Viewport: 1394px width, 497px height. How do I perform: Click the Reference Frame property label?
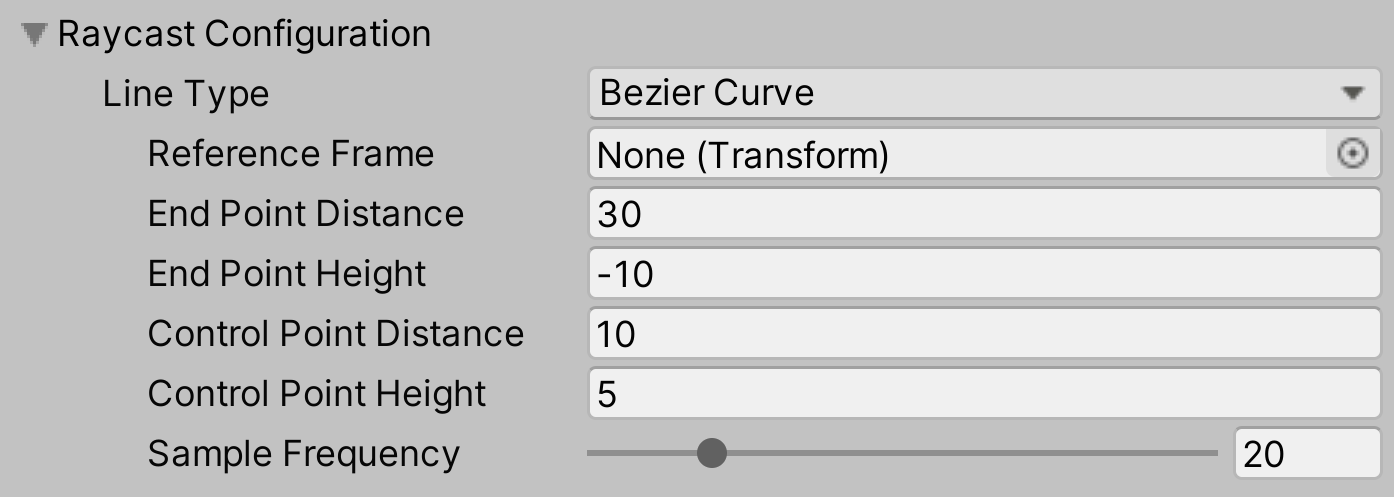291,154
